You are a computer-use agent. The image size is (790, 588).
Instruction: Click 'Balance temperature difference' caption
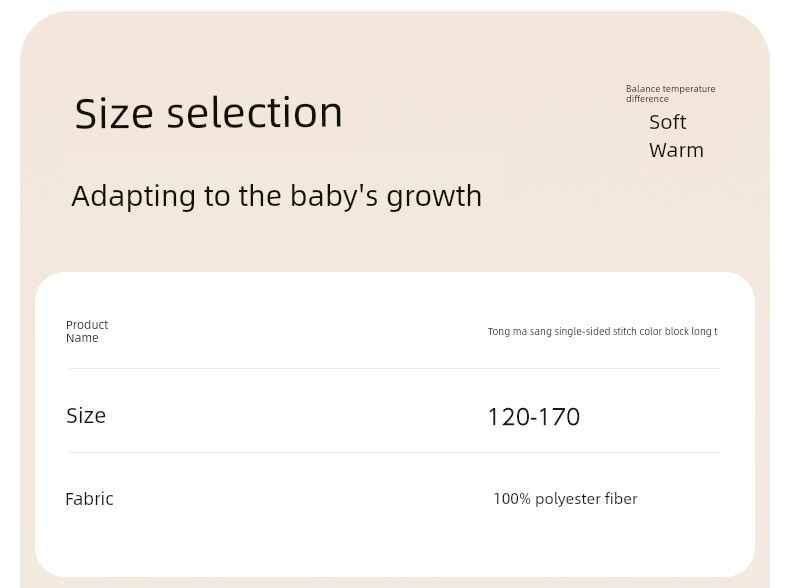(671, 94)
